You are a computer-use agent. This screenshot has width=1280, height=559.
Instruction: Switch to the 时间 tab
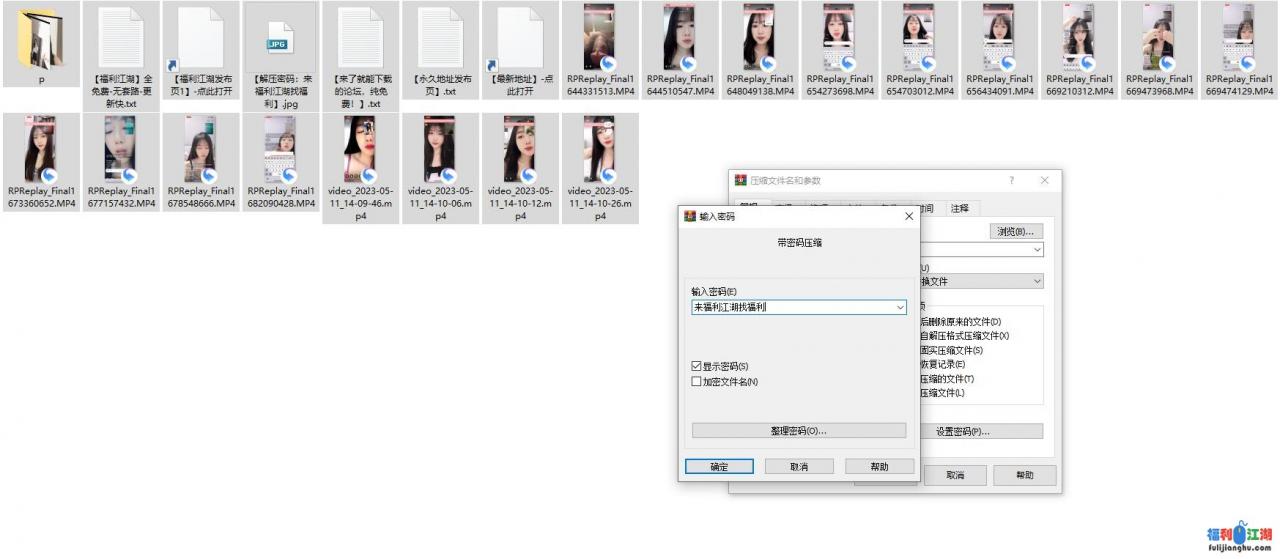927,208
